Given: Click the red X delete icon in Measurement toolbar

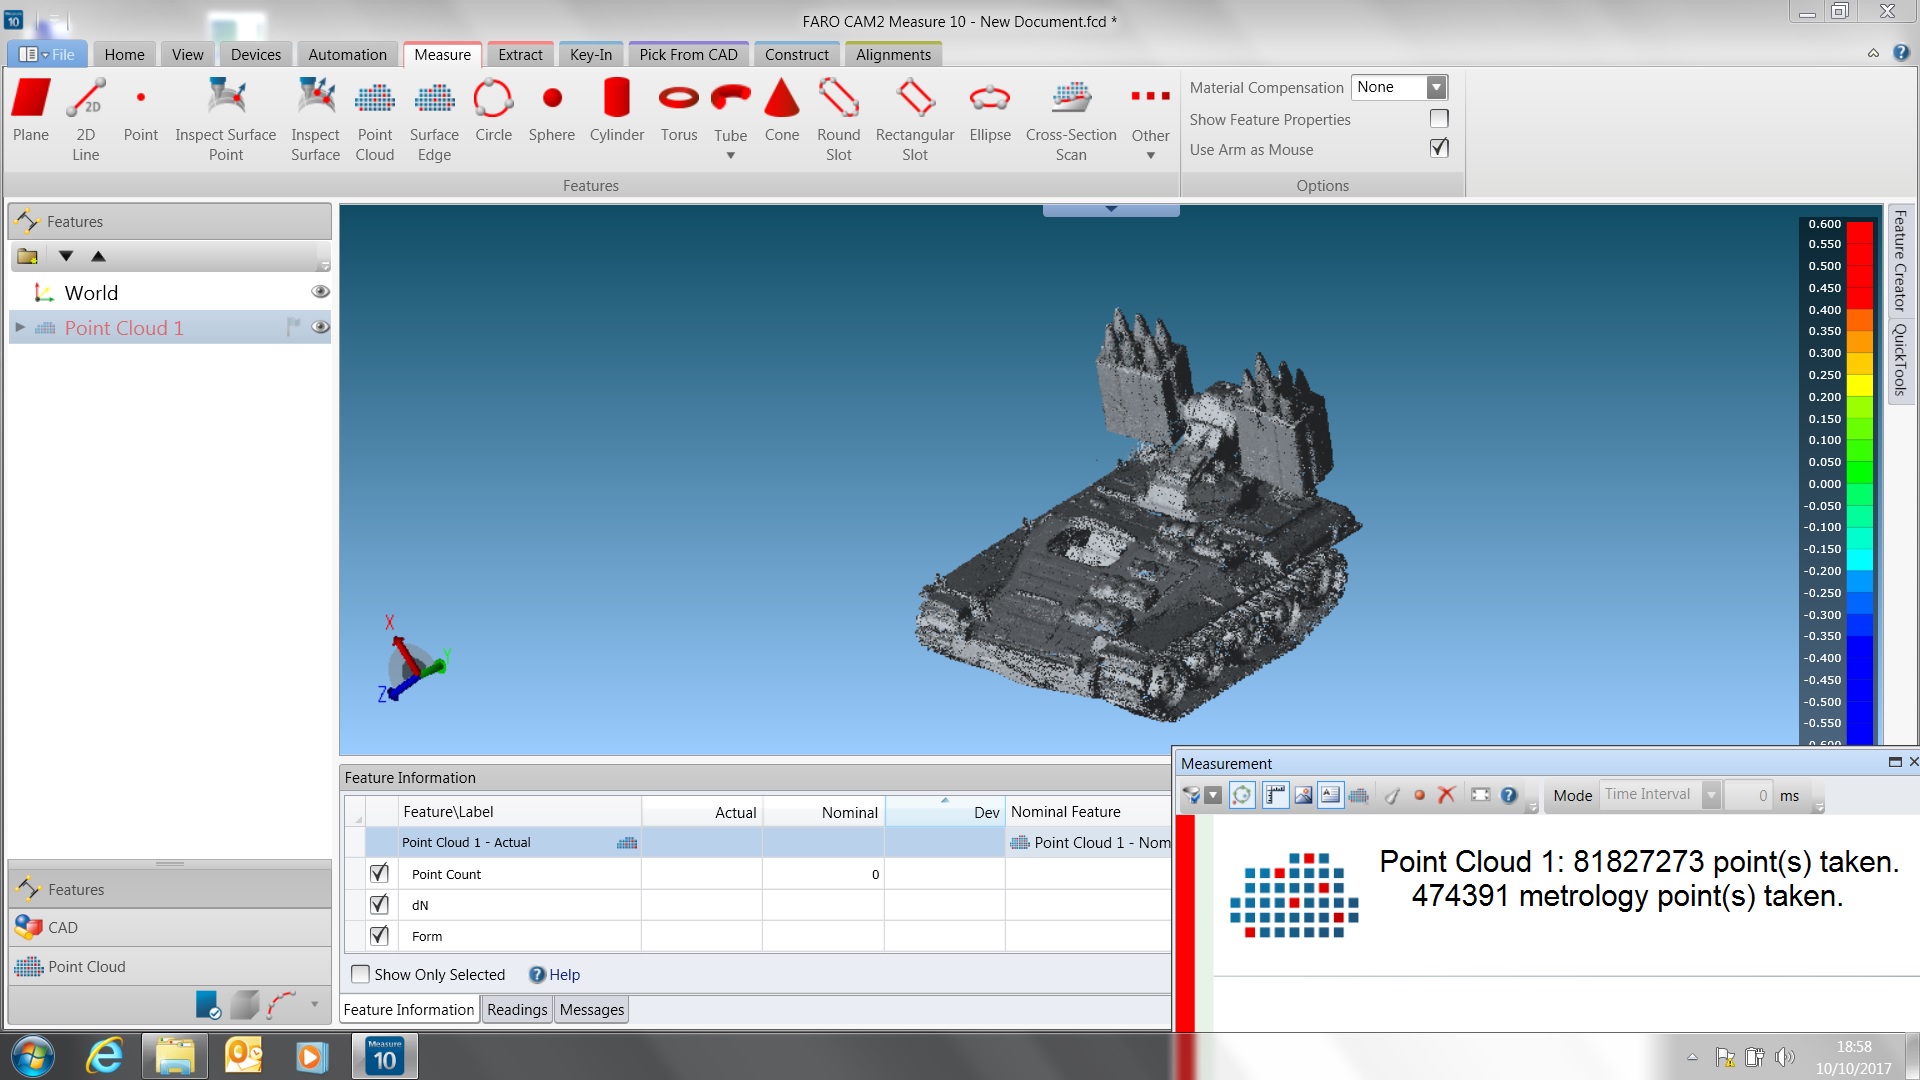Looking at the screenshot, I should click(x=1446, y=795).
